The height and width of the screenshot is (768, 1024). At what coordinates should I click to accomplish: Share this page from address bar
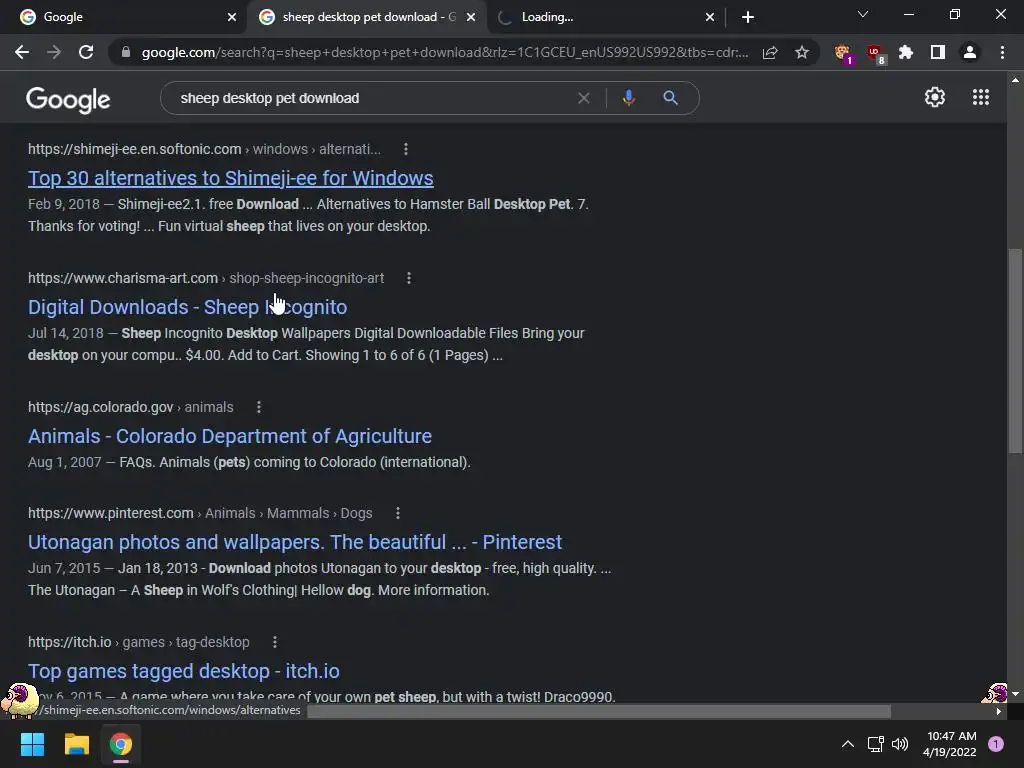tap(770, 52)
